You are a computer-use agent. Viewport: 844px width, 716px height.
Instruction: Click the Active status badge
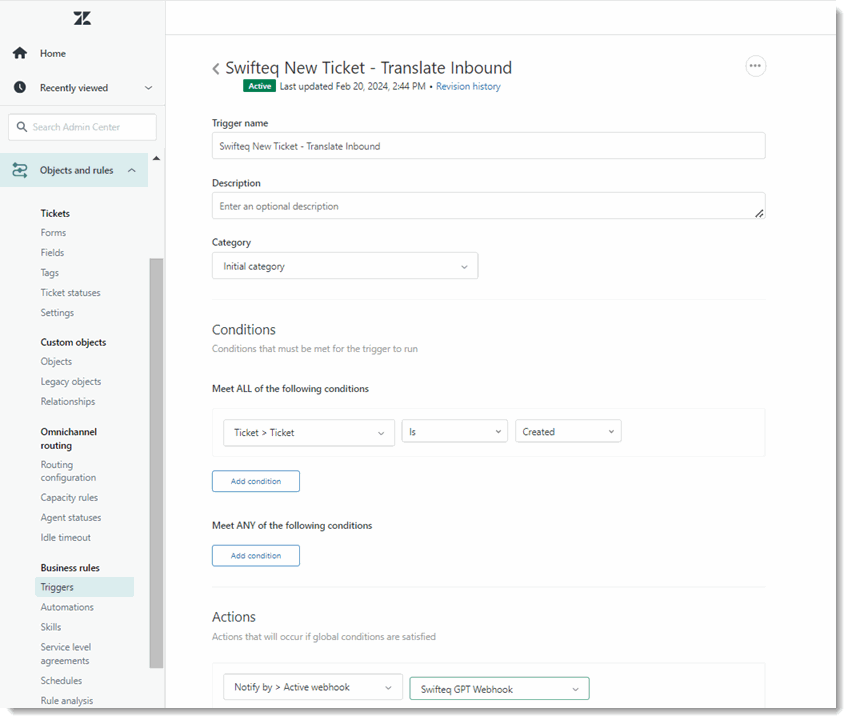(259, 86)
